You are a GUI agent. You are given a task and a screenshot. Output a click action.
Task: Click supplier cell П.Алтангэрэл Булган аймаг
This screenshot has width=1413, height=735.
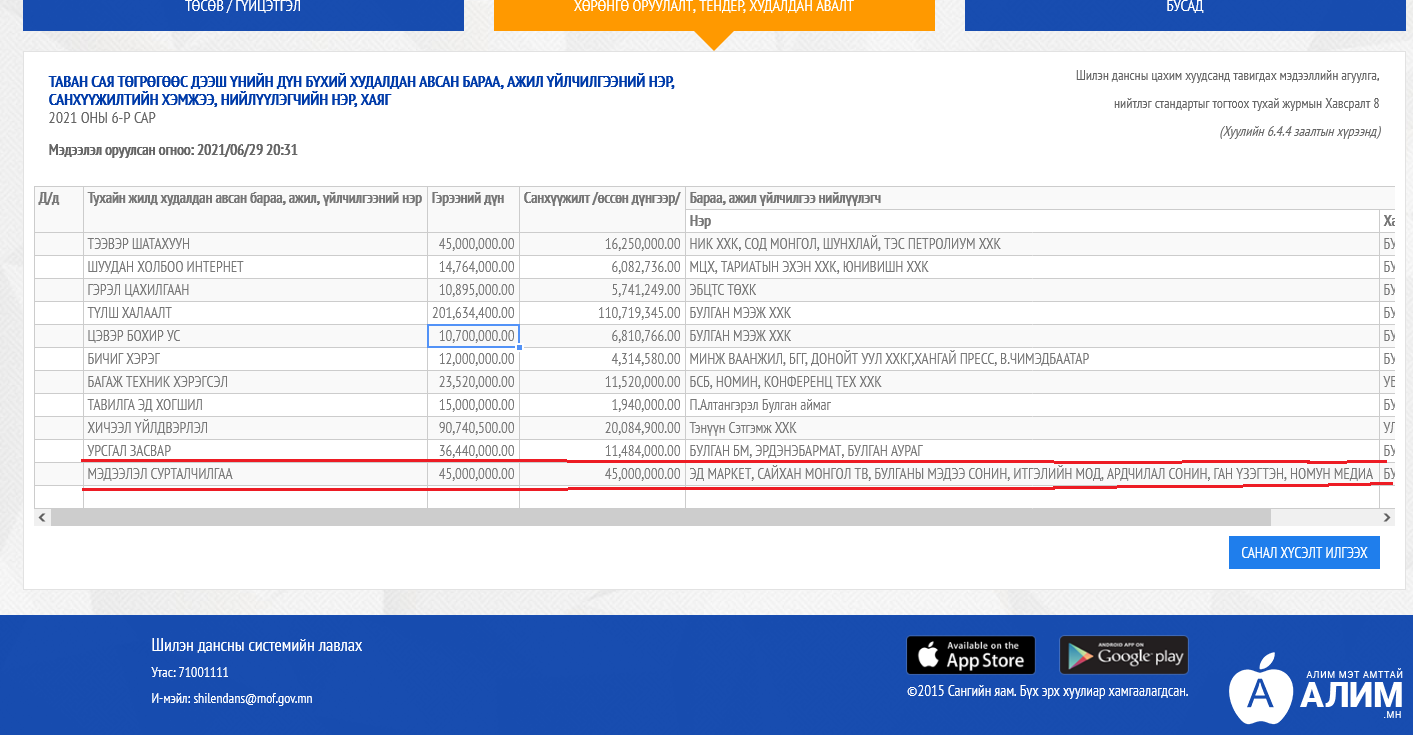(1032, 405)
